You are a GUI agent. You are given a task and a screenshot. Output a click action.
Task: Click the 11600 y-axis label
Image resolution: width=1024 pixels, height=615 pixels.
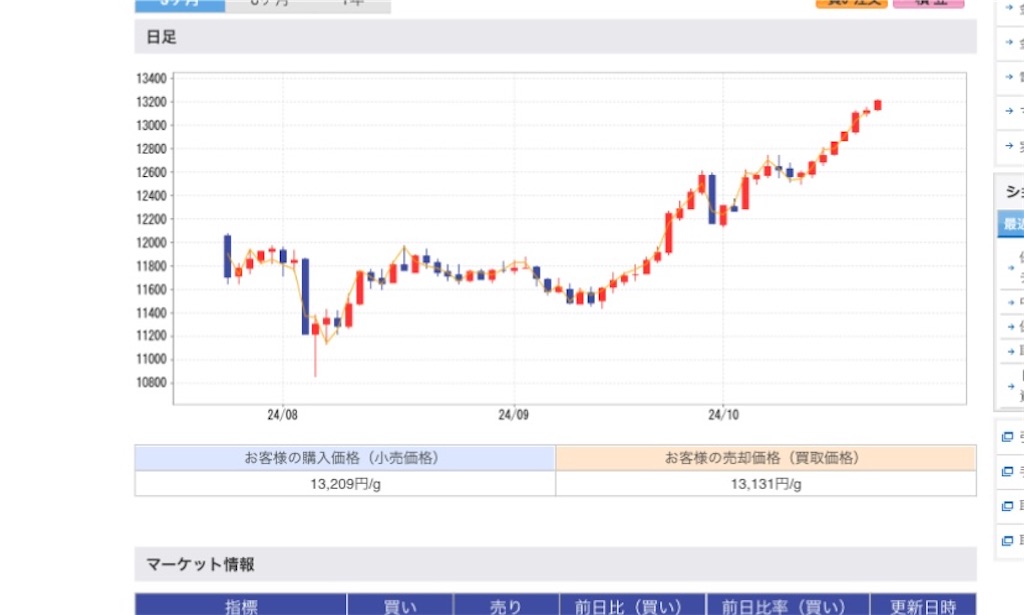click(152, 289)
